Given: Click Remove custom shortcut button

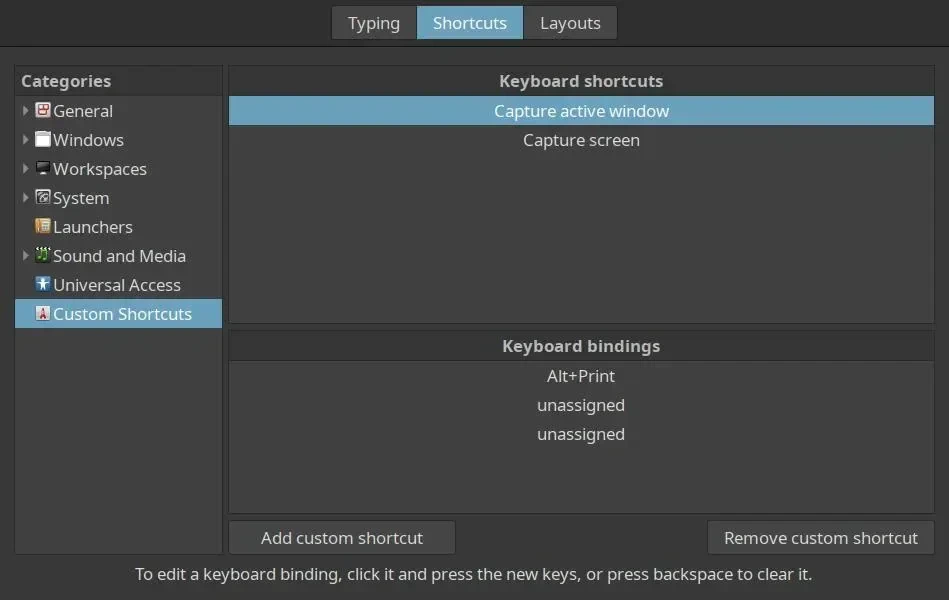Looking at the screenshot, I should pos(821,538).
